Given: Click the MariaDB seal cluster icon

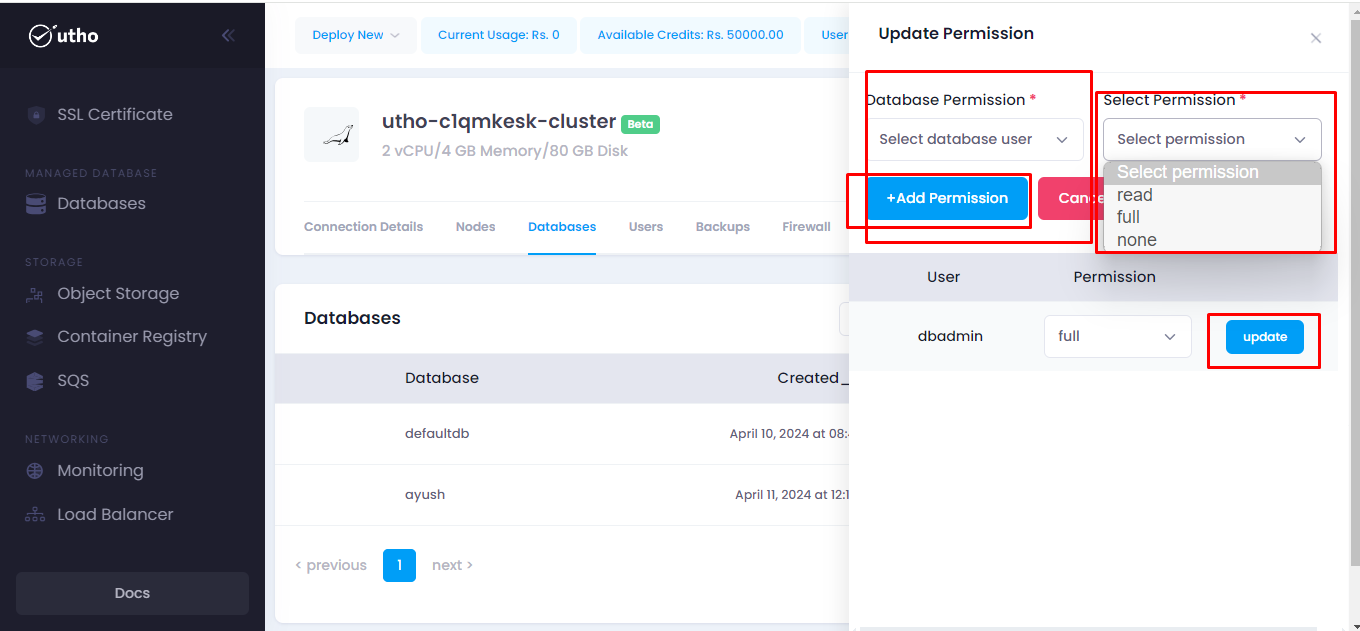Looking at the screenshot, I should (x=332, y=135).
